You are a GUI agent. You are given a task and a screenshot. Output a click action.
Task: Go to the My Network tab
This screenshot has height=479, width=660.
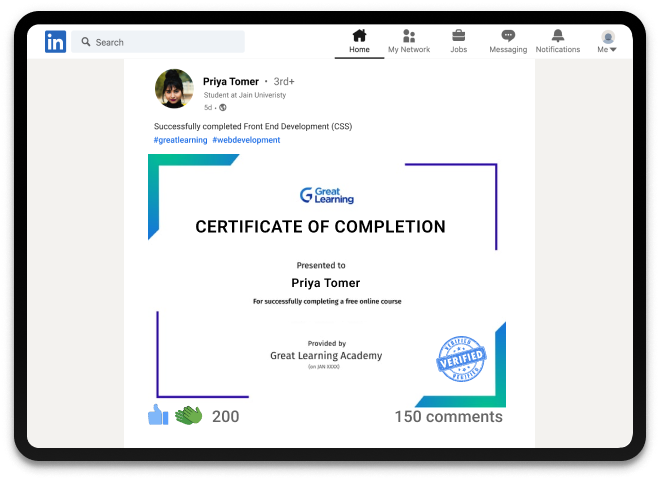[409, 41]
